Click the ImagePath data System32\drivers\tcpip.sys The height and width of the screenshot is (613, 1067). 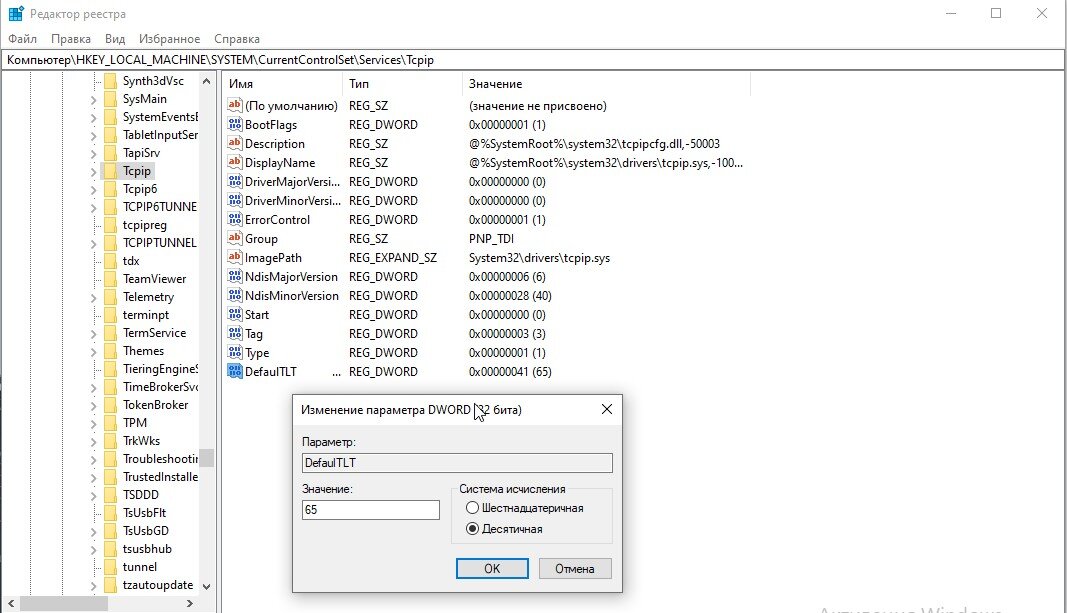[x=540, y=258]
